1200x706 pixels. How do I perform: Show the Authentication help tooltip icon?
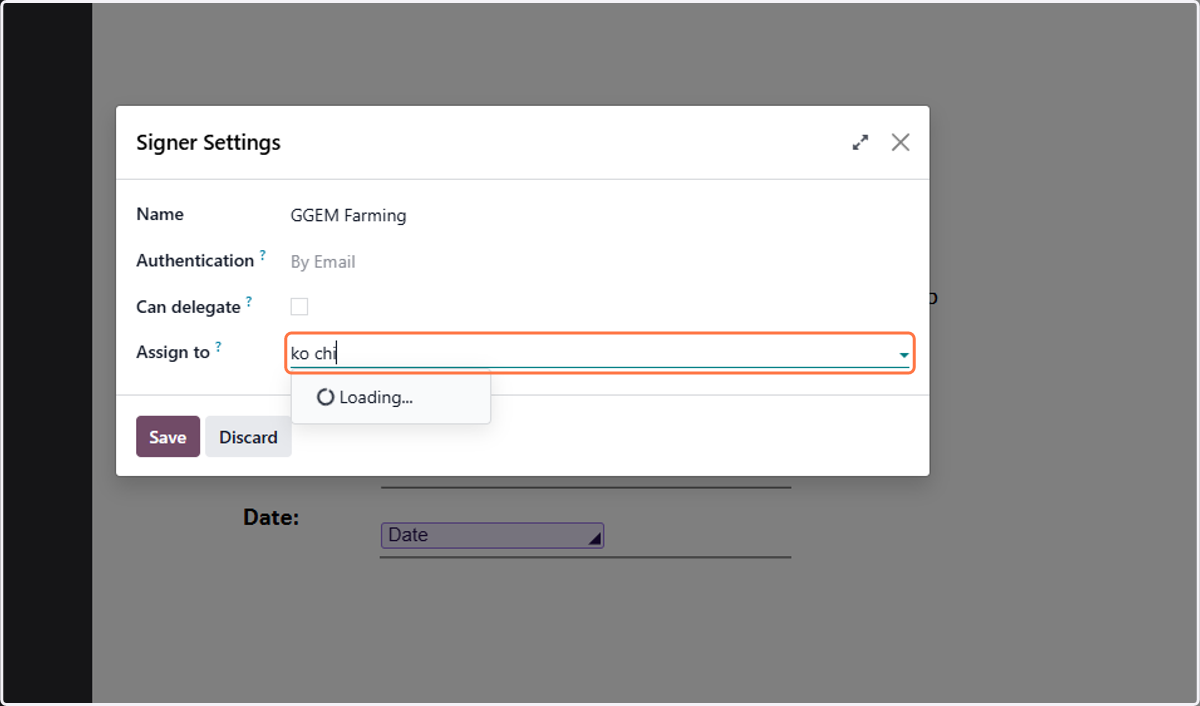(263, 255)
